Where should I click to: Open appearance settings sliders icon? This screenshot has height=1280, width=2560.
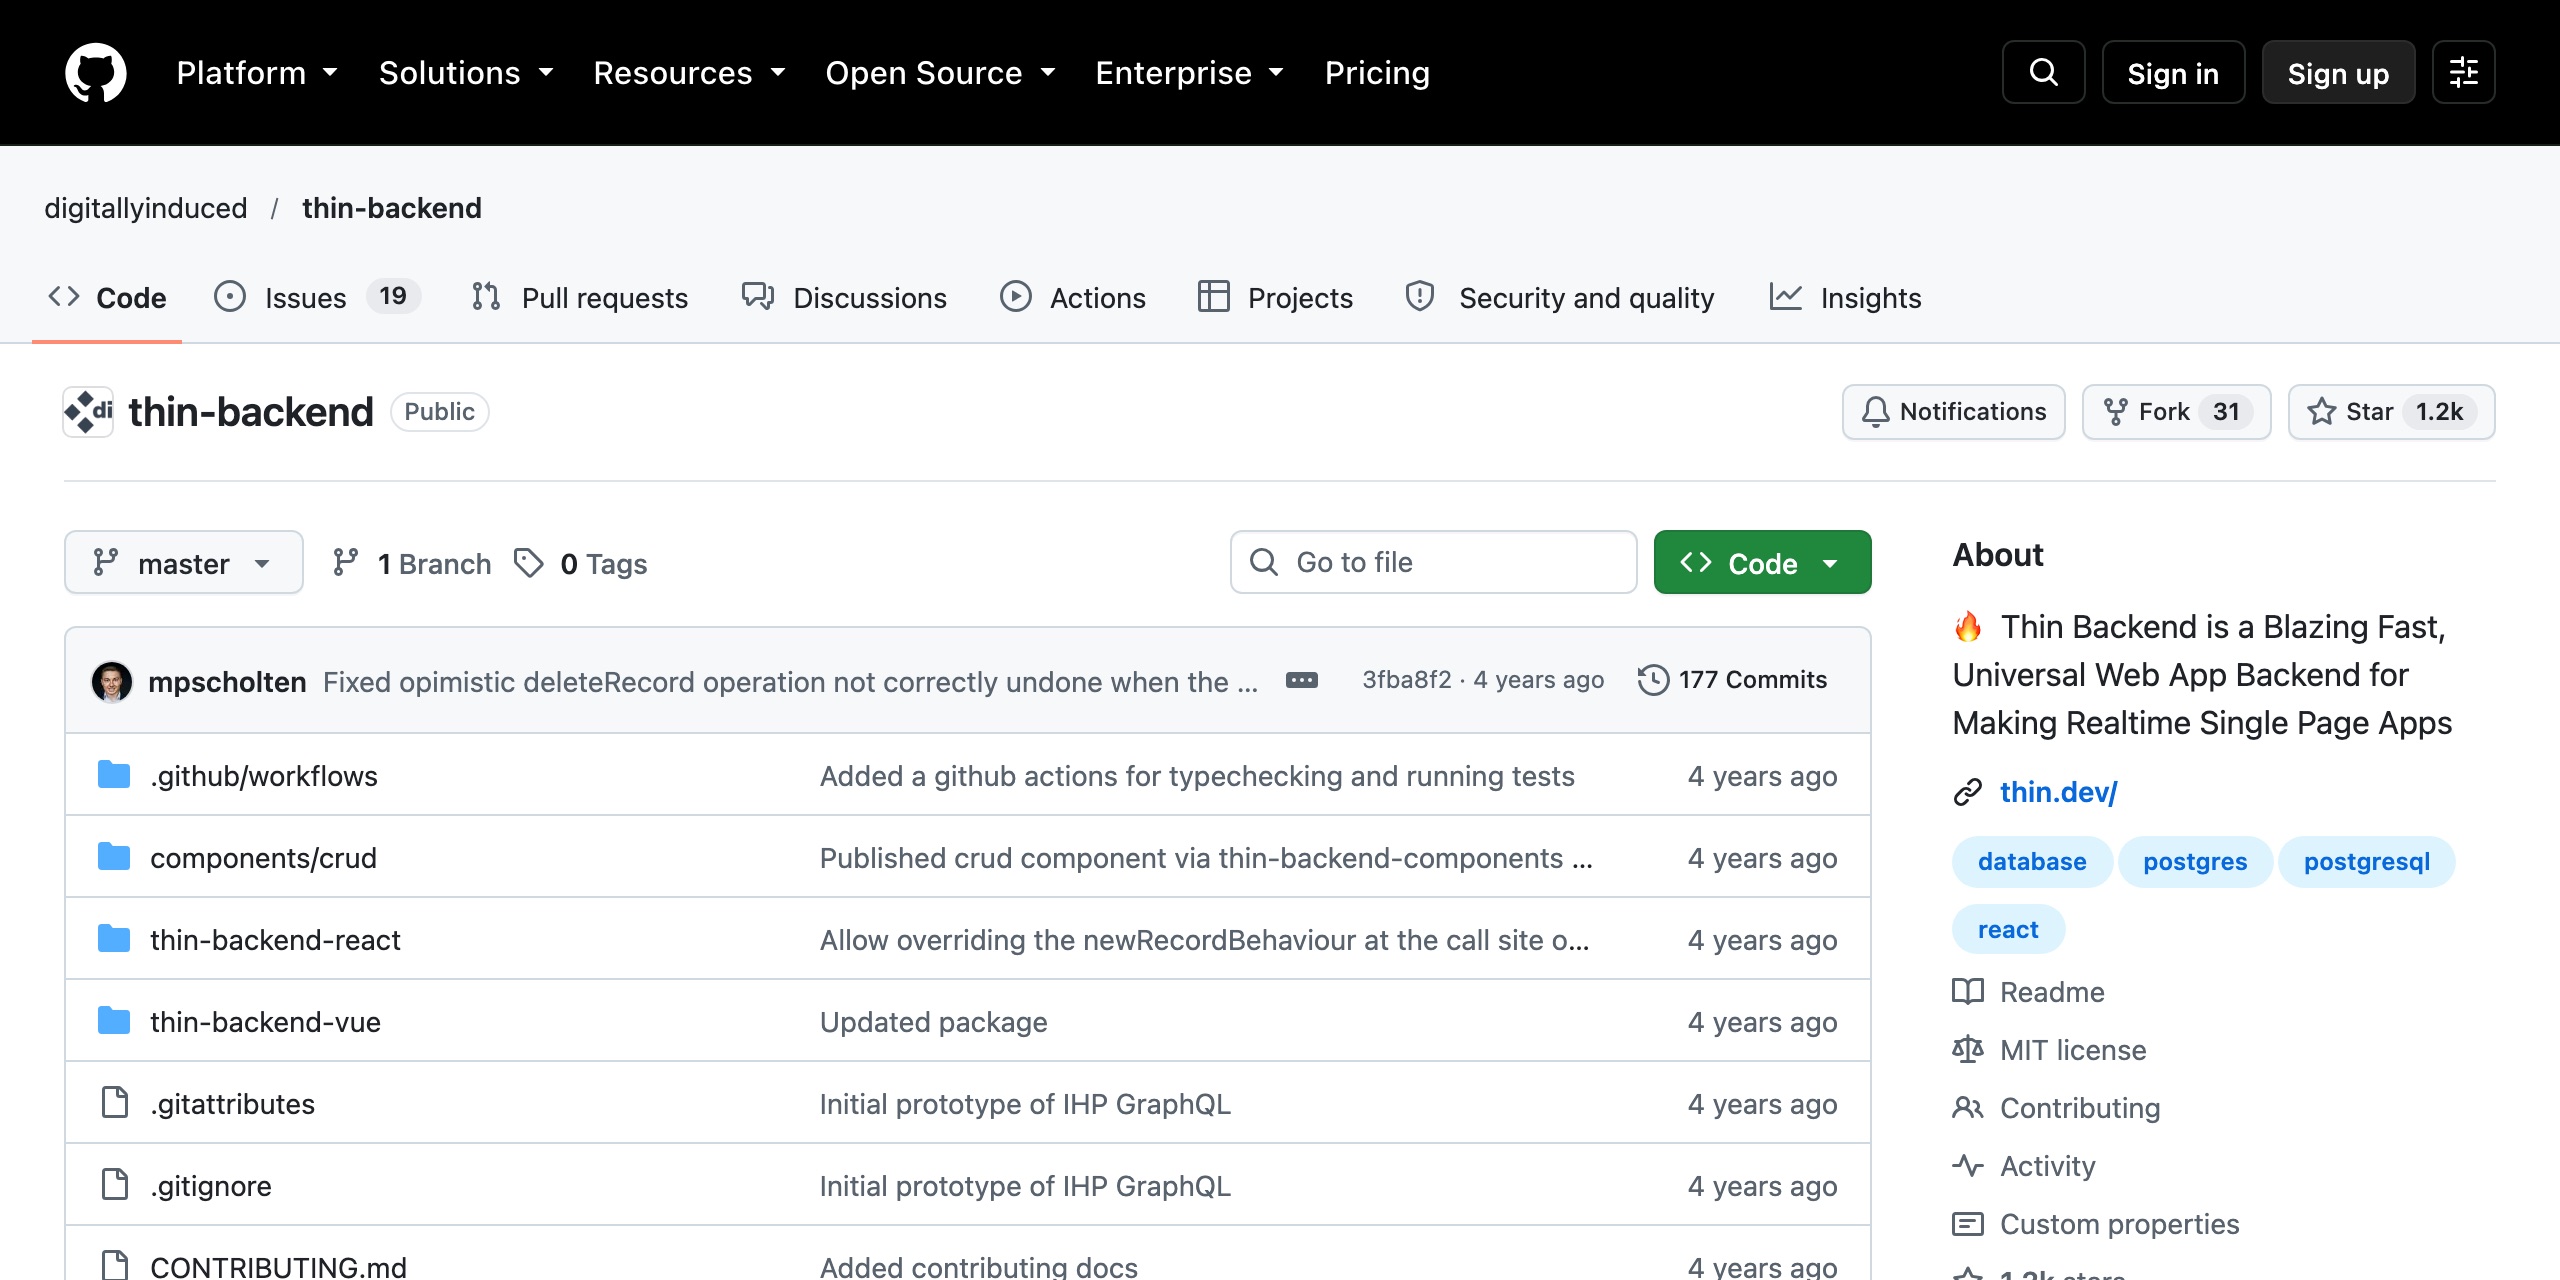point(2463,72)
